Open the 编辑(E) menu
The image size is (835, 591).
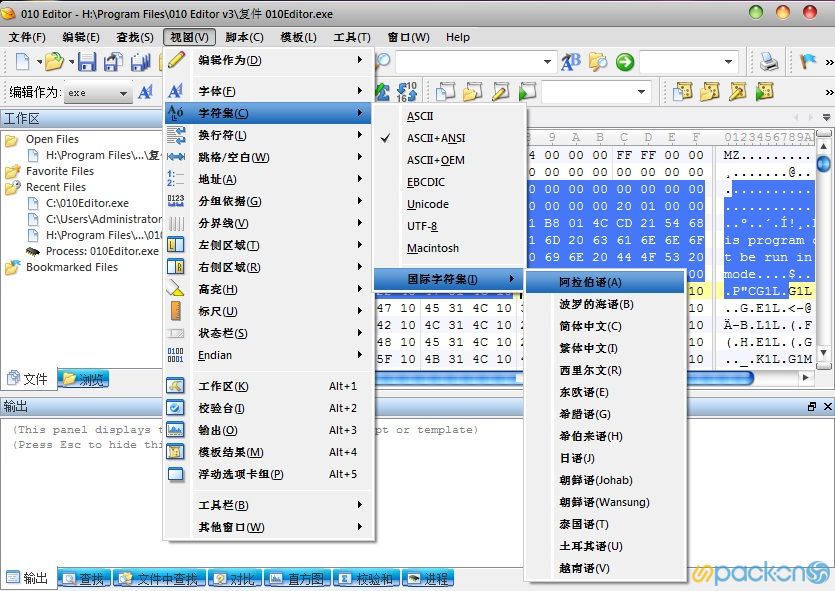tap(81, 37)
